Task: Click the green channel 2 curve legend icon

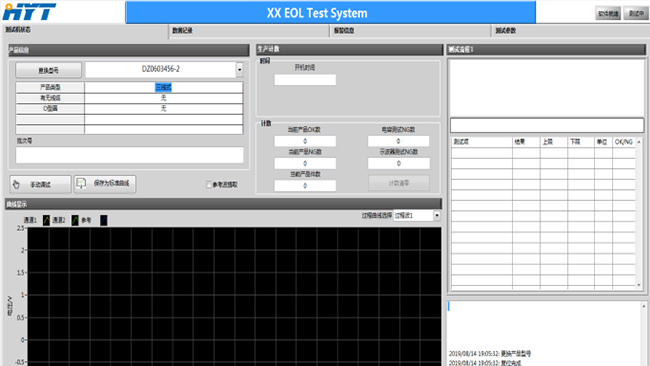Action: pos(75,220)
